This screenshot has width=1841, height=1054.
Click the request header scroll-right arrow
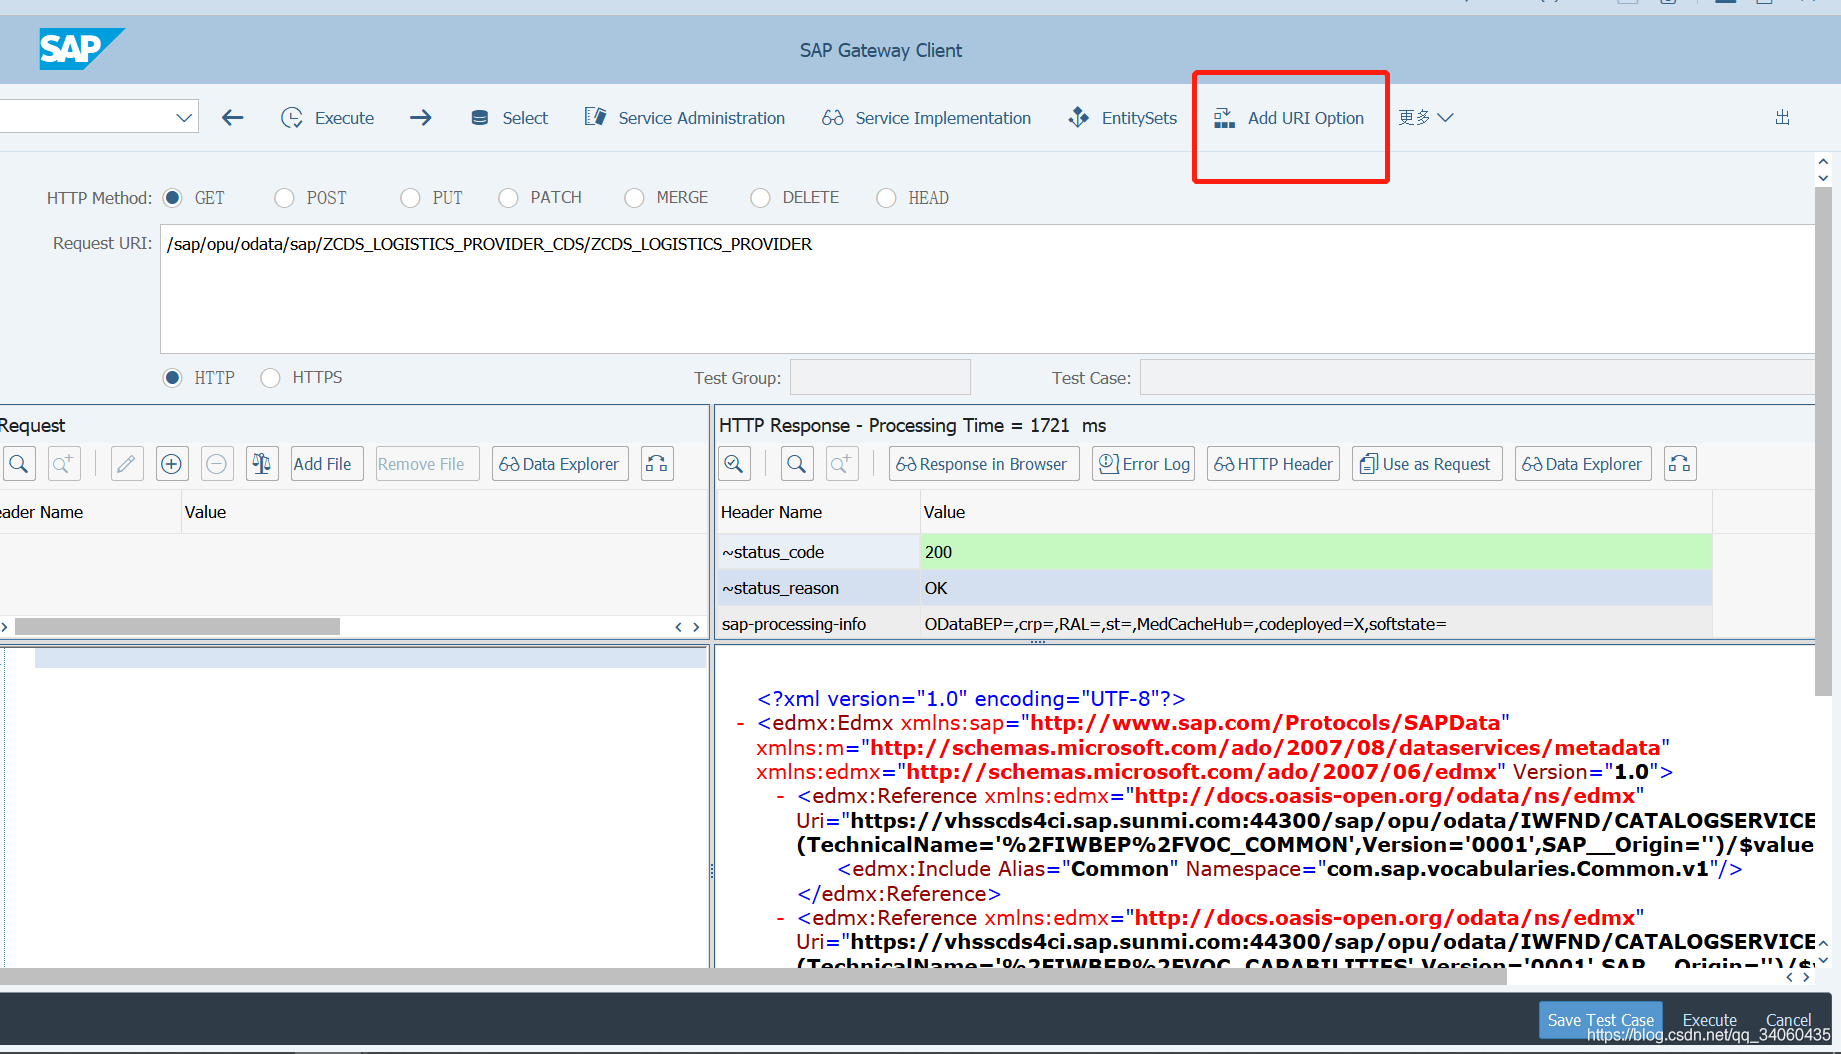click(x=696, y=627)
